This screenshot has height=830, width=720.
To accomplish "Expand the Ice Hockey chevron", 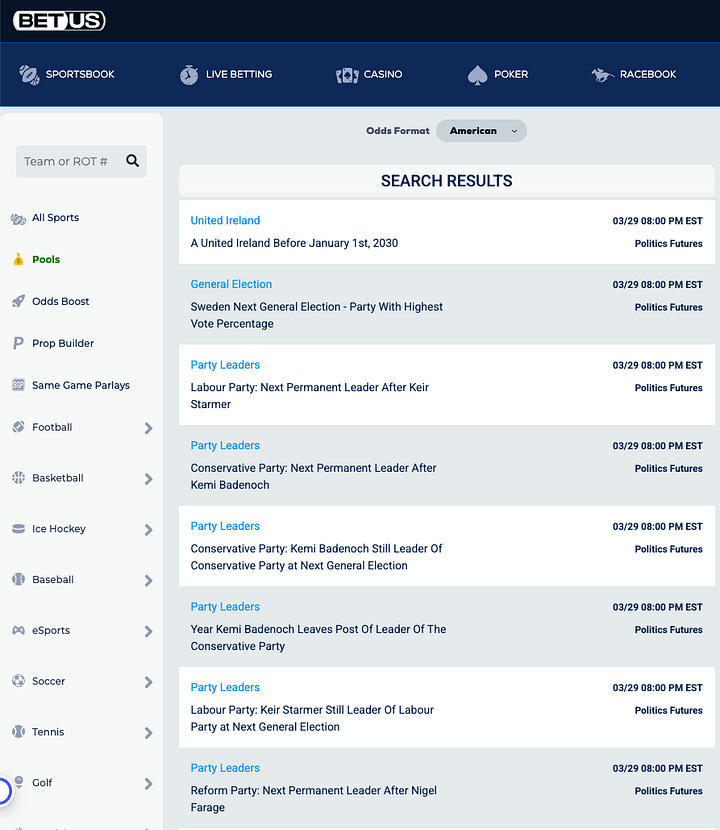I will click(148, 530).
